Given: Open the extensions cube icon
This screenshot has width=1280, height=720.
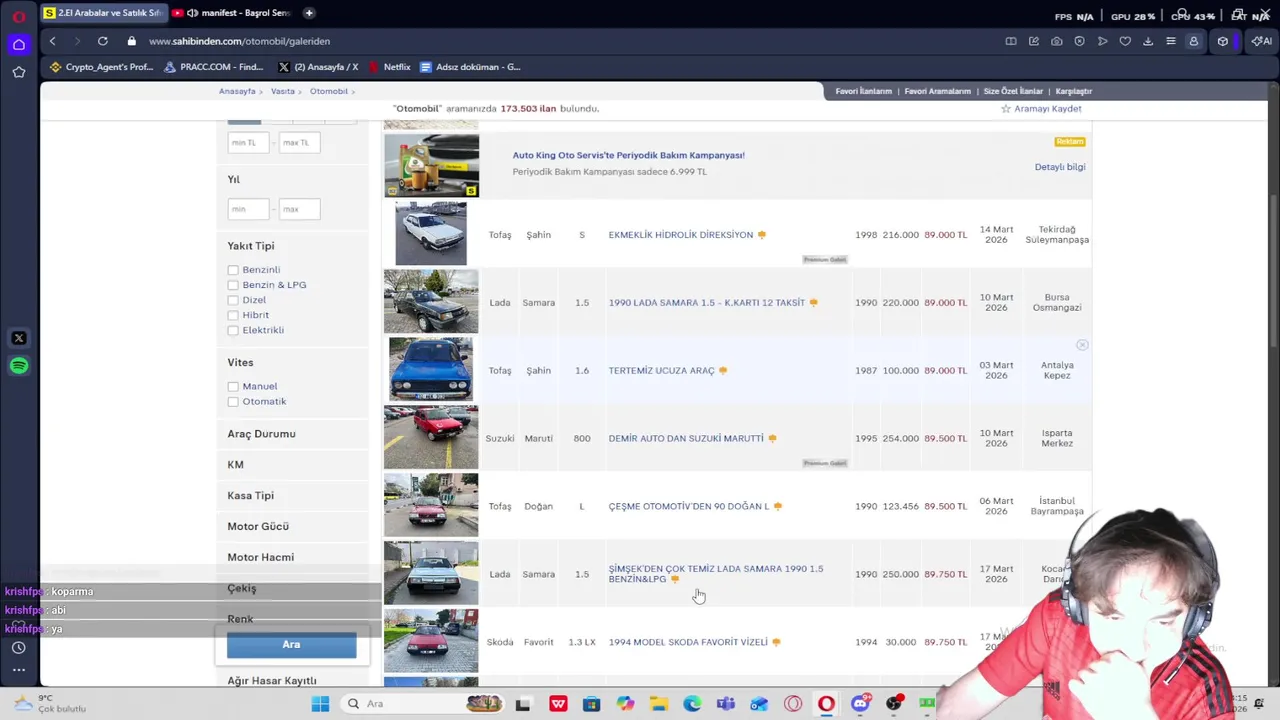Looking at the screenshot, I should coord(1222,41).
